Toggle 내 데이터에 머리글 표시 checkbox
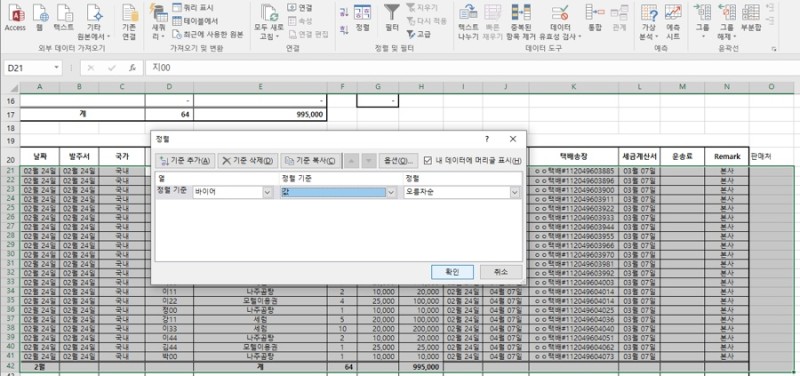This screenshot has height=376, width=800. pos(428,160)
